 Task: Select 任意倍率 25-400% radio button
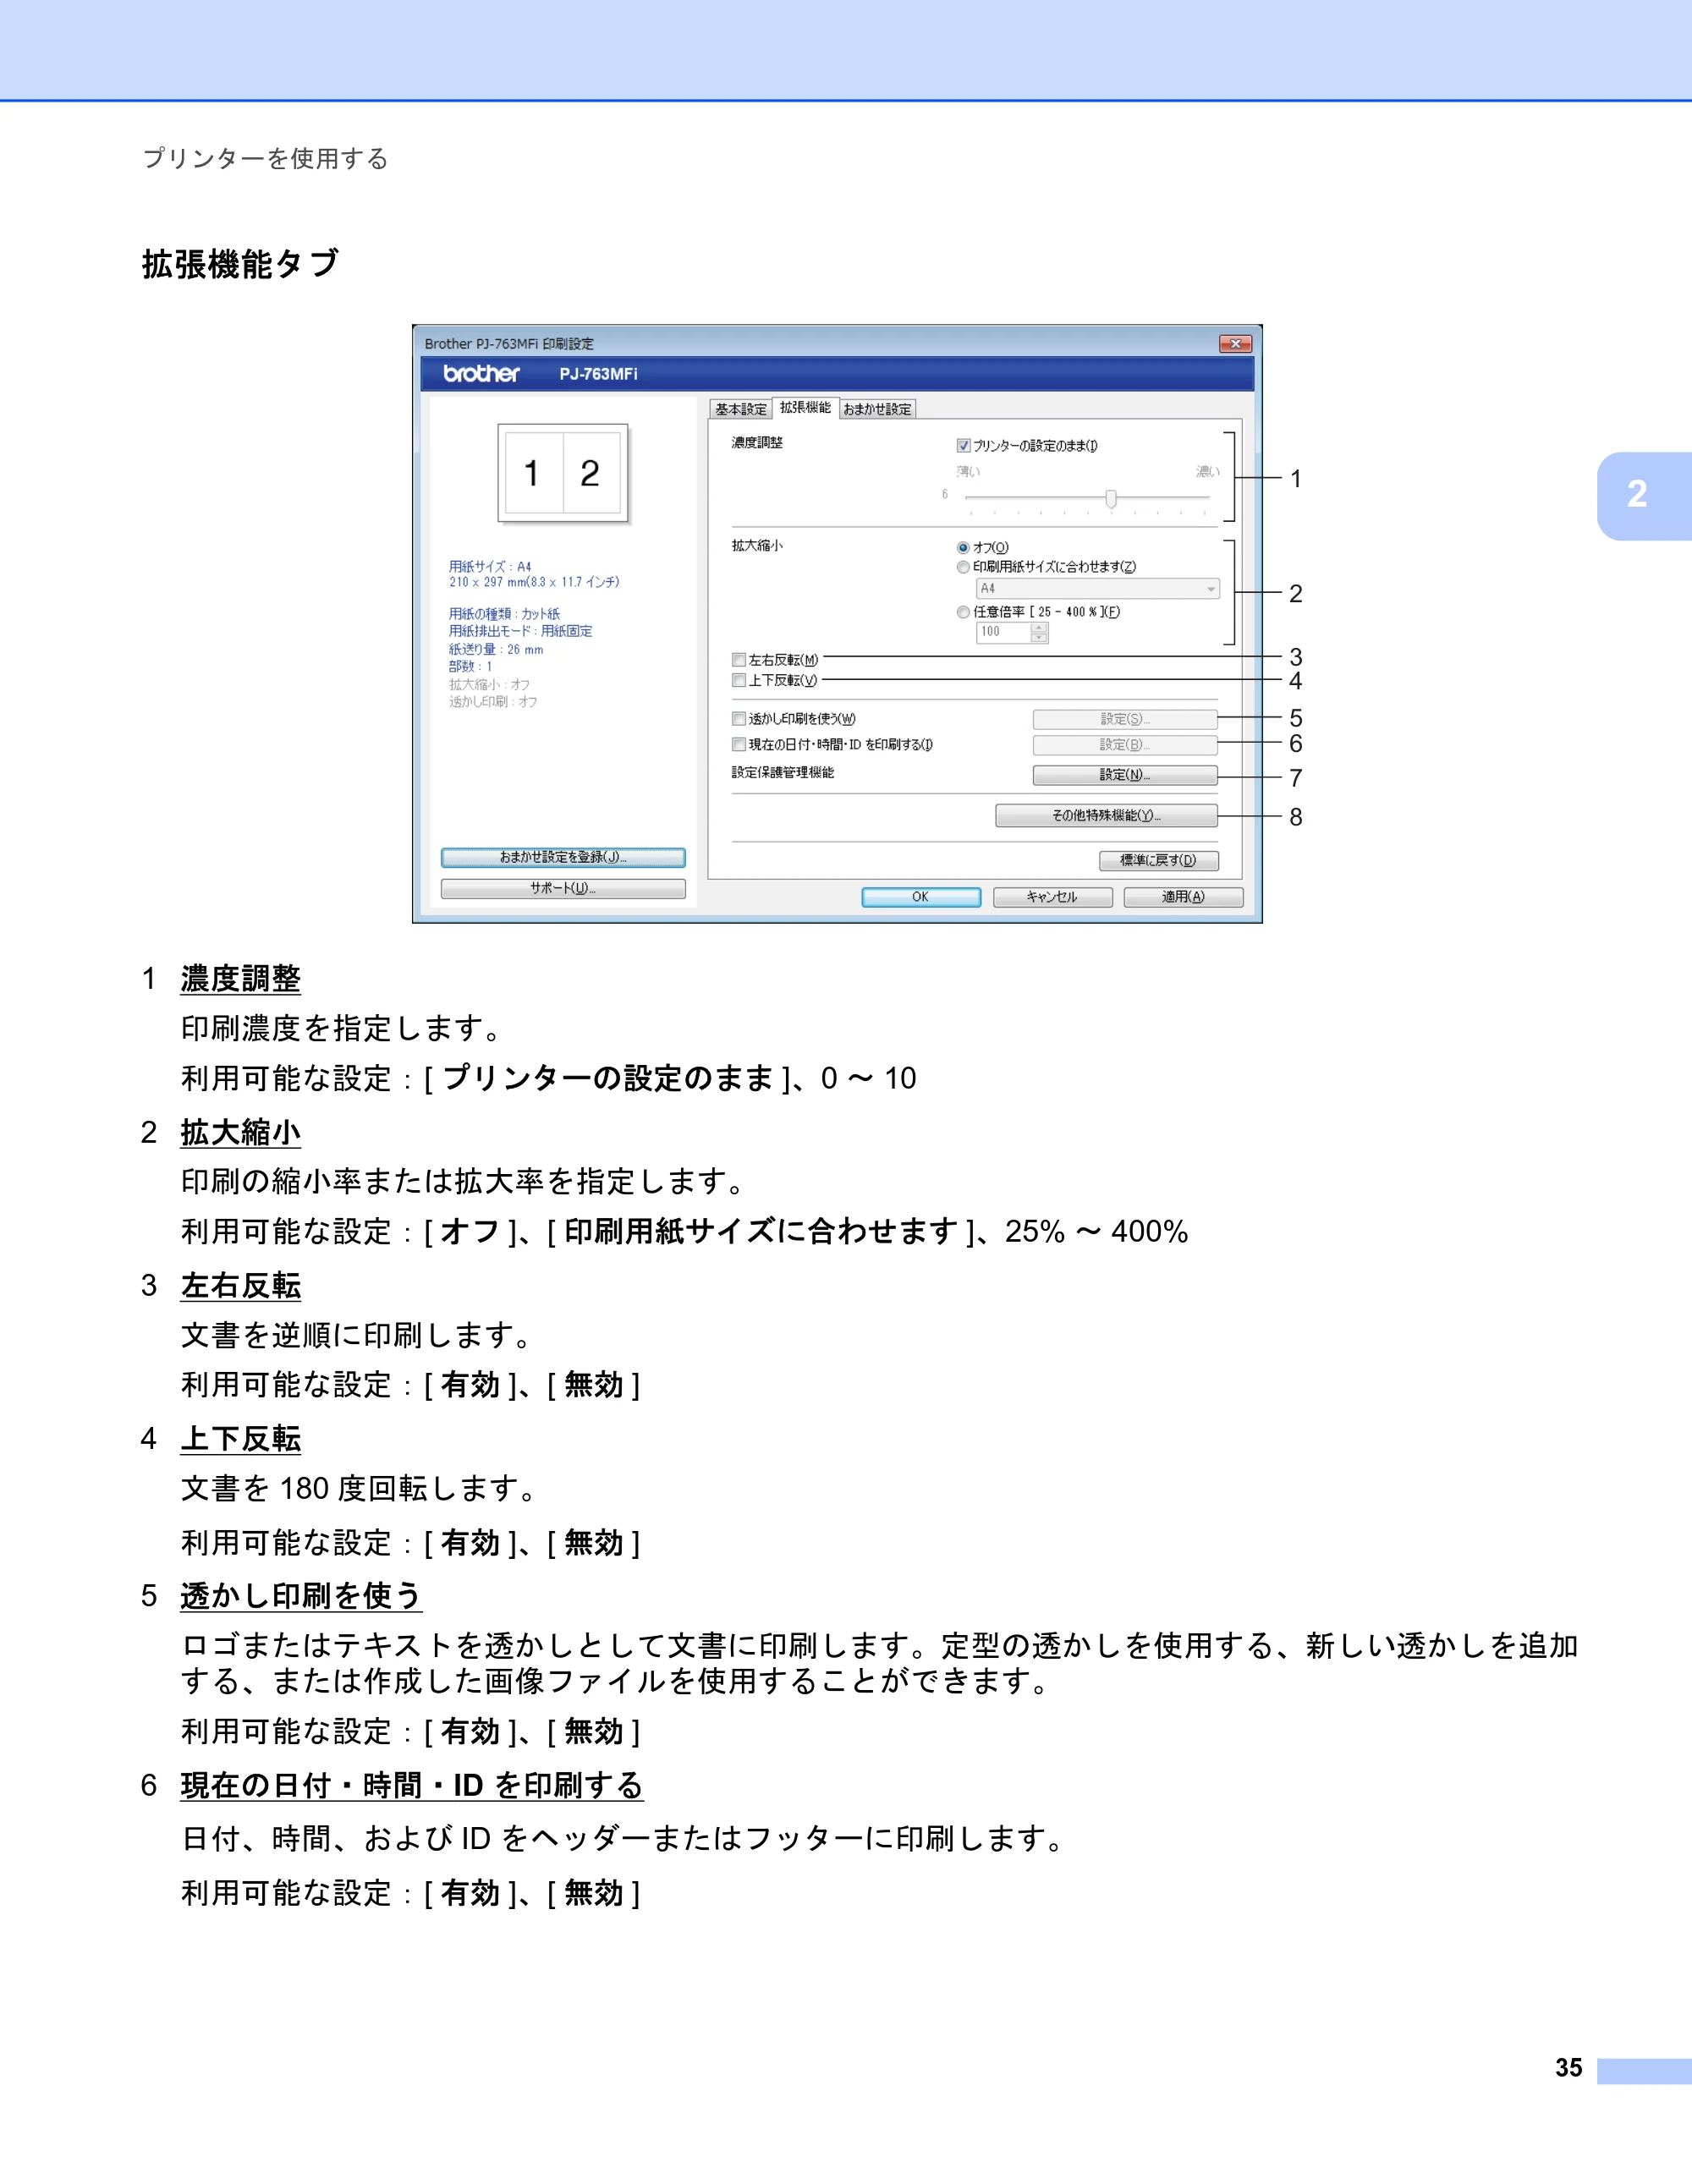coord(963,612)
